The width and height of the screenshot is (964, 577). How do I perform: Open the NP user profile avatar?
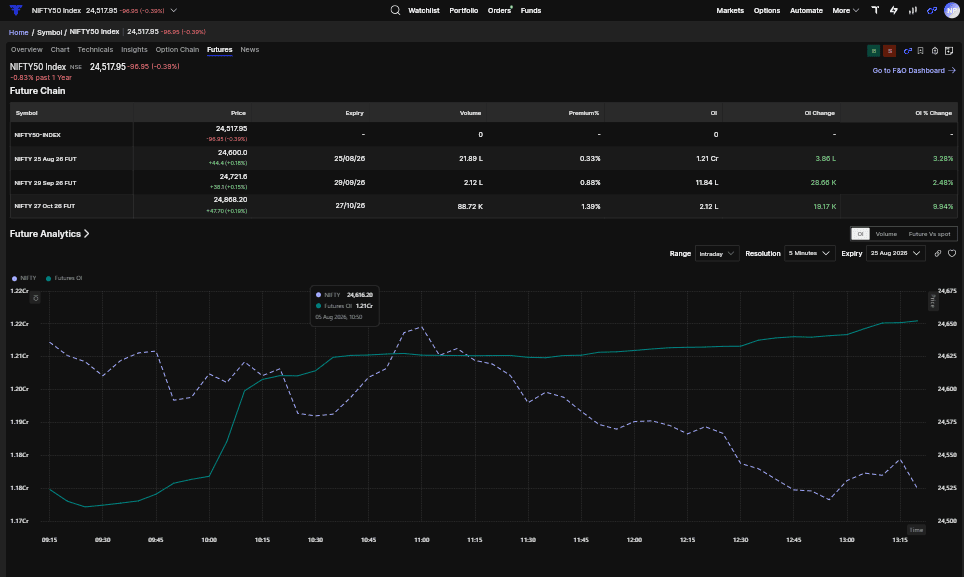952,10
